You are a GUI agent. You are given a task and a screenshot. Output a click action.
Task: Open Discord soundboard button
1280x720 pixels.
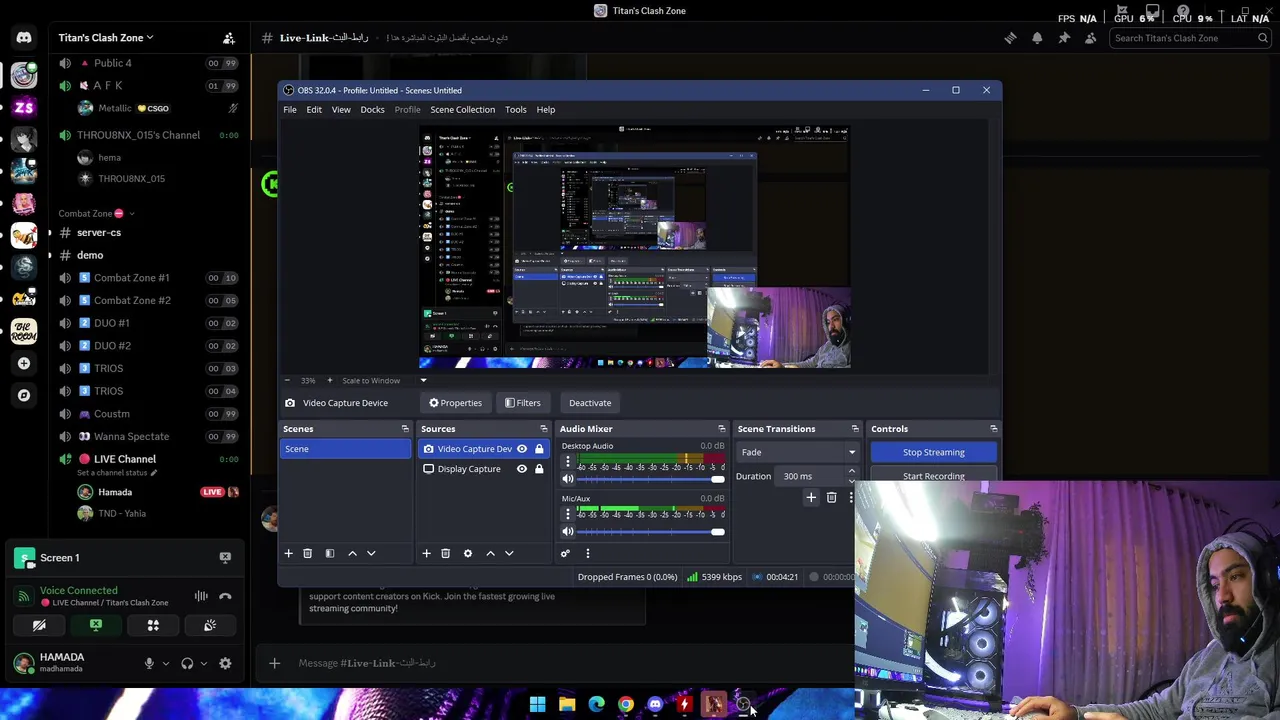210,625
